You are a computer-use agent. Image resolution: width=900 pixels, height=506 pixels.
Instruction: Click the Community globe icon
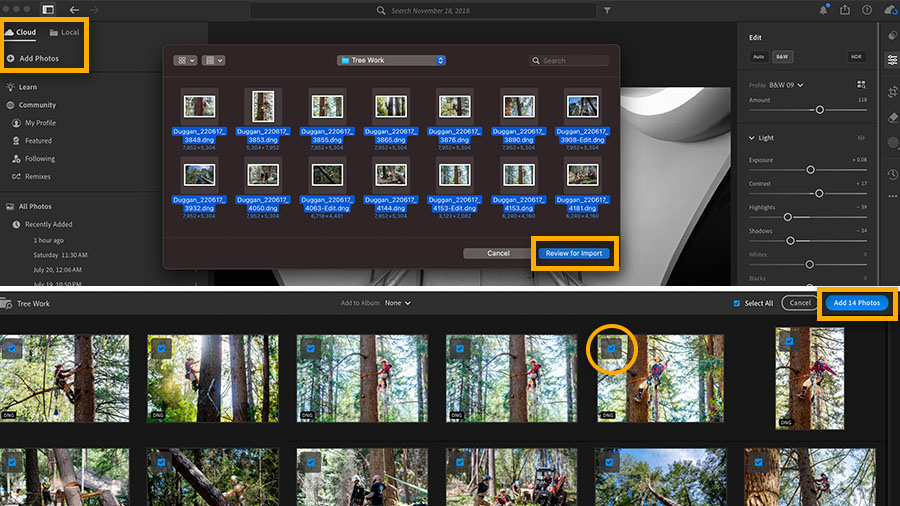10,105
